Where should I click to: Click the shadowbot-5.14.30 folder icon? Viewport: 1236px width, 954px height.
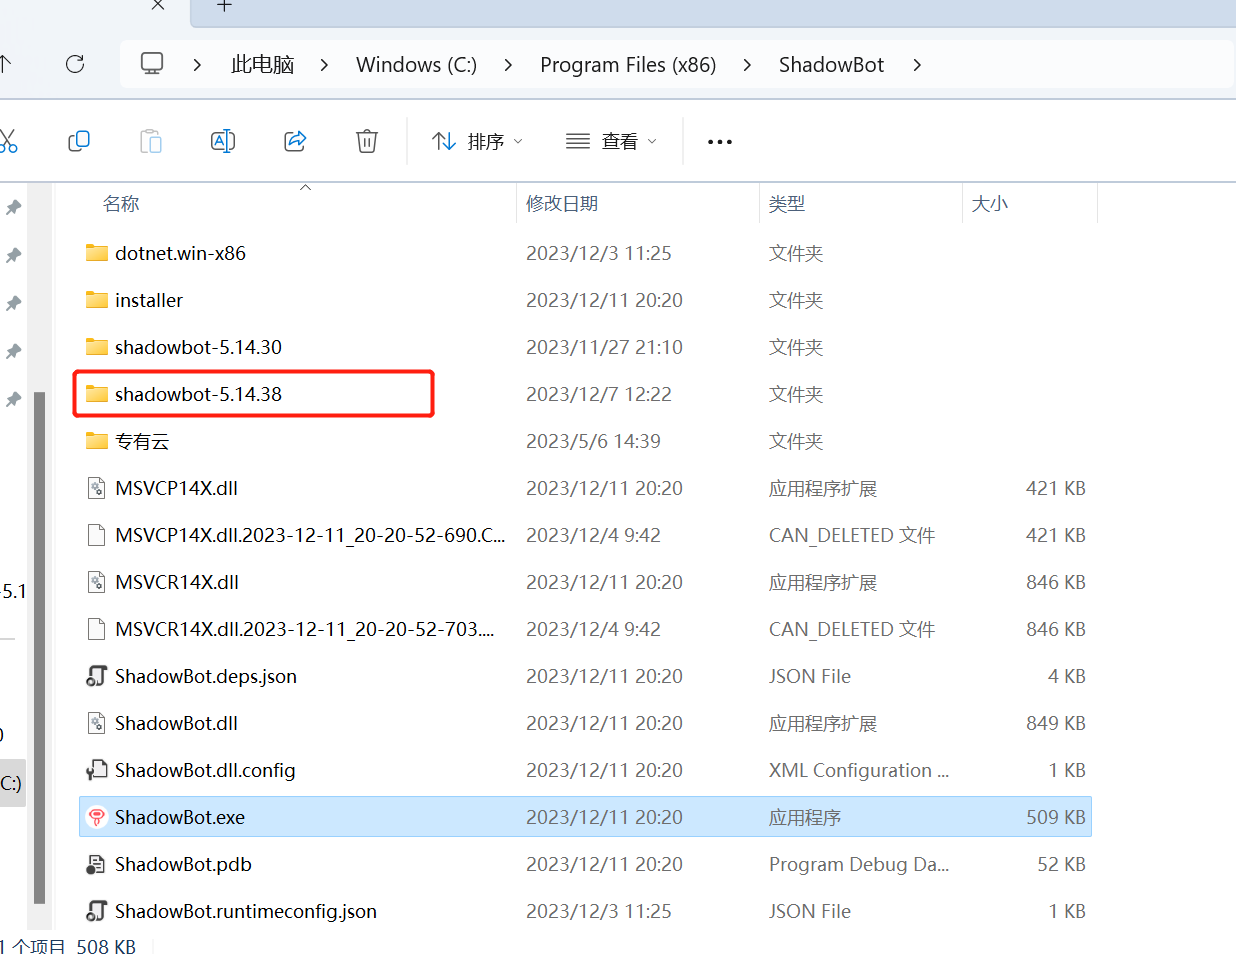click(97, 347)
